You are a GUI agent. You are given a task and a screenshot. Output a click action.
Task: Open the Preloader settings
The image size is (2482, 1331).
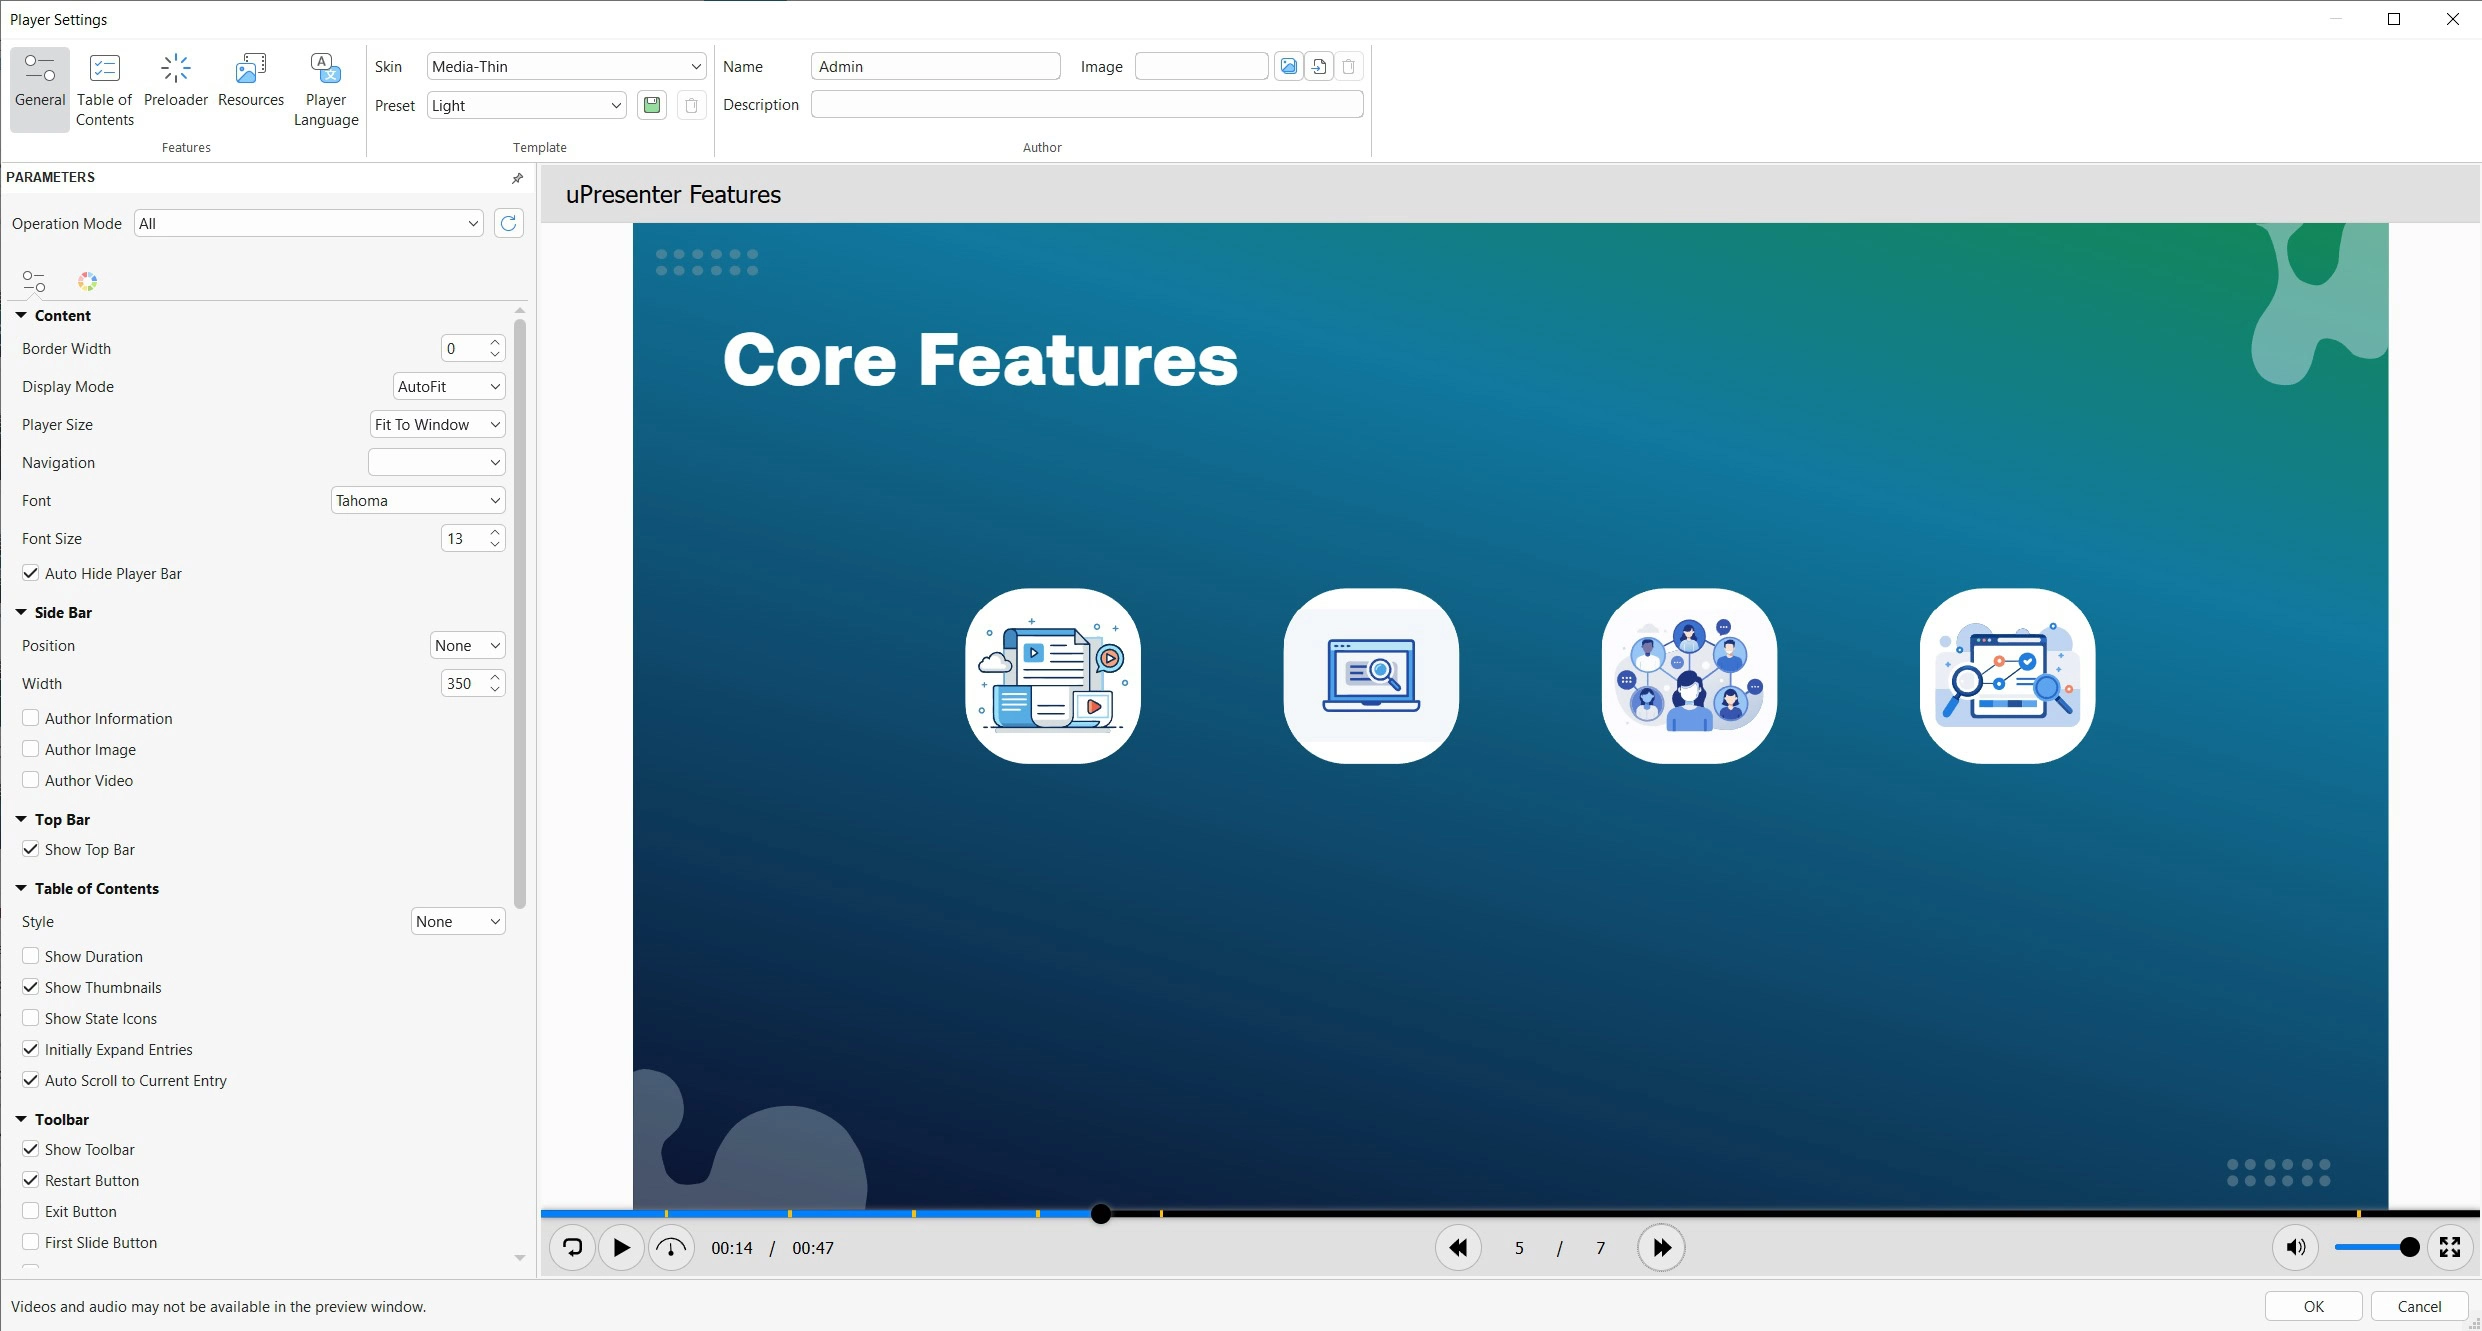[175, 80]
